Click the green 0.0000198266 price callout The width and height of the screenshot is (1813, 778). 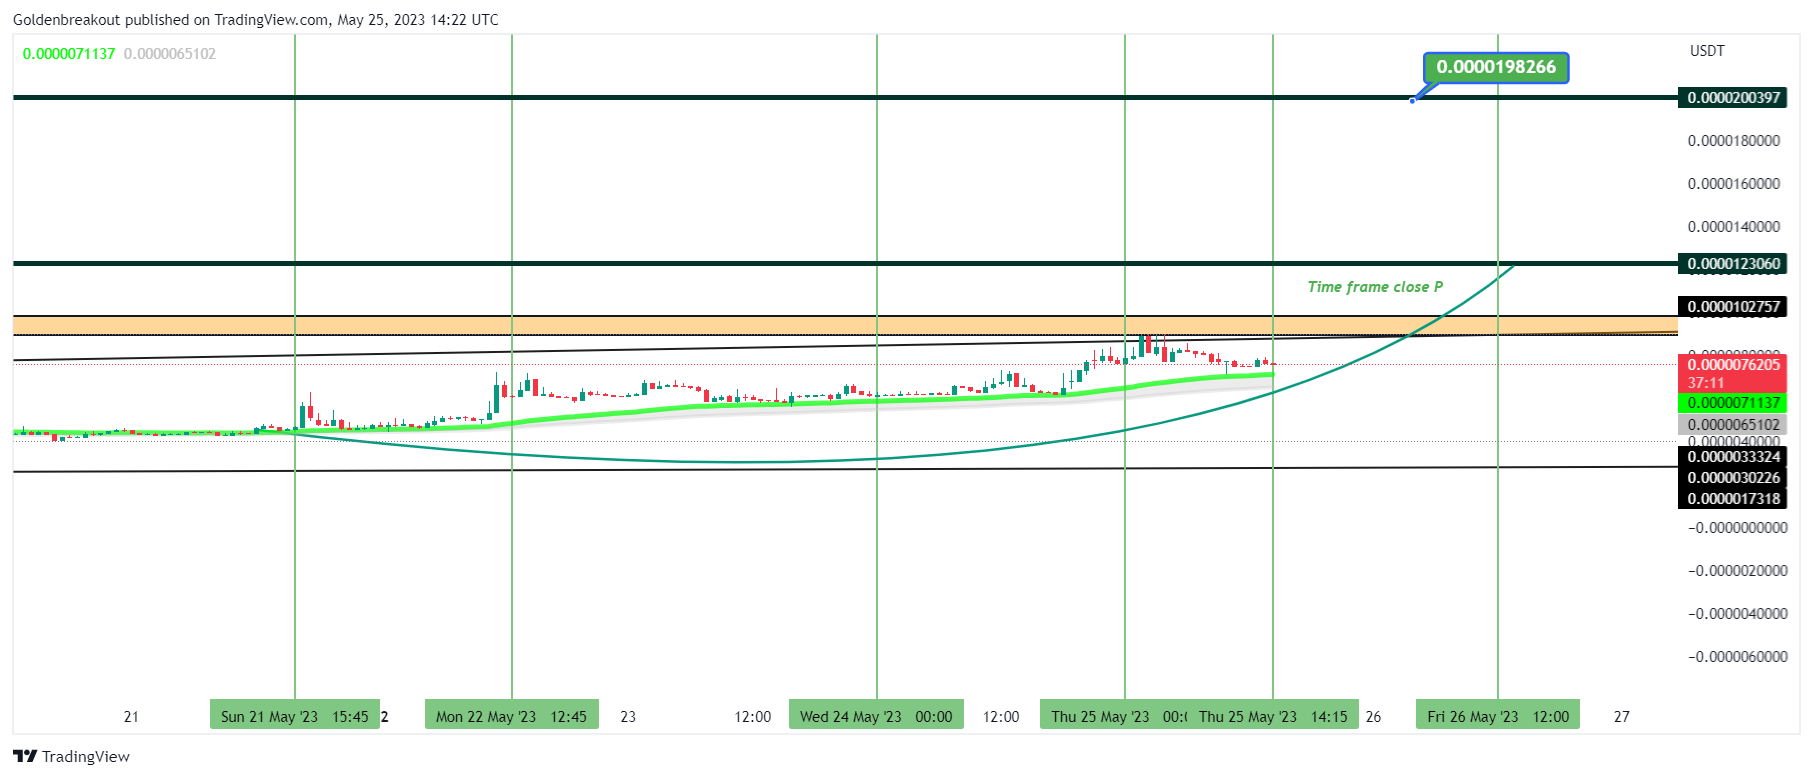[x=1496, y=67]
